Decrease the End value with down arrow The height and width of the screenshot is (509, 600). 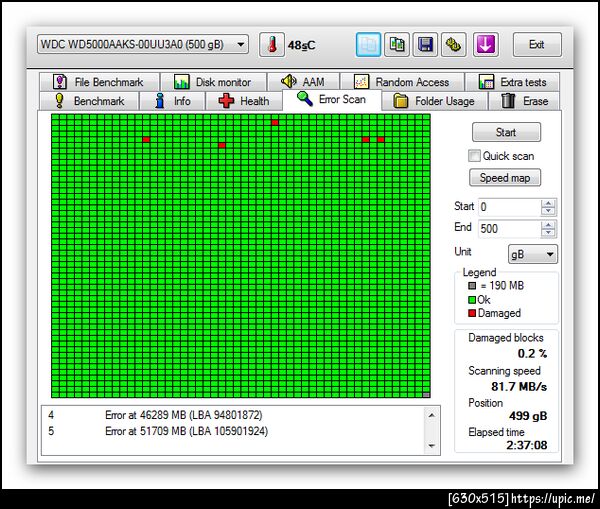548,232
